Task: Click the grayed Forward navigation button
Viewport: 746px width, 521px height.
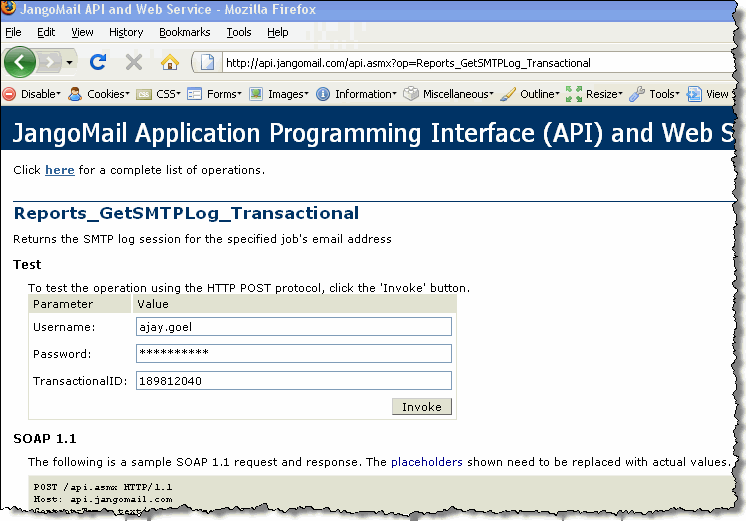Action: (x=49, y=62)
